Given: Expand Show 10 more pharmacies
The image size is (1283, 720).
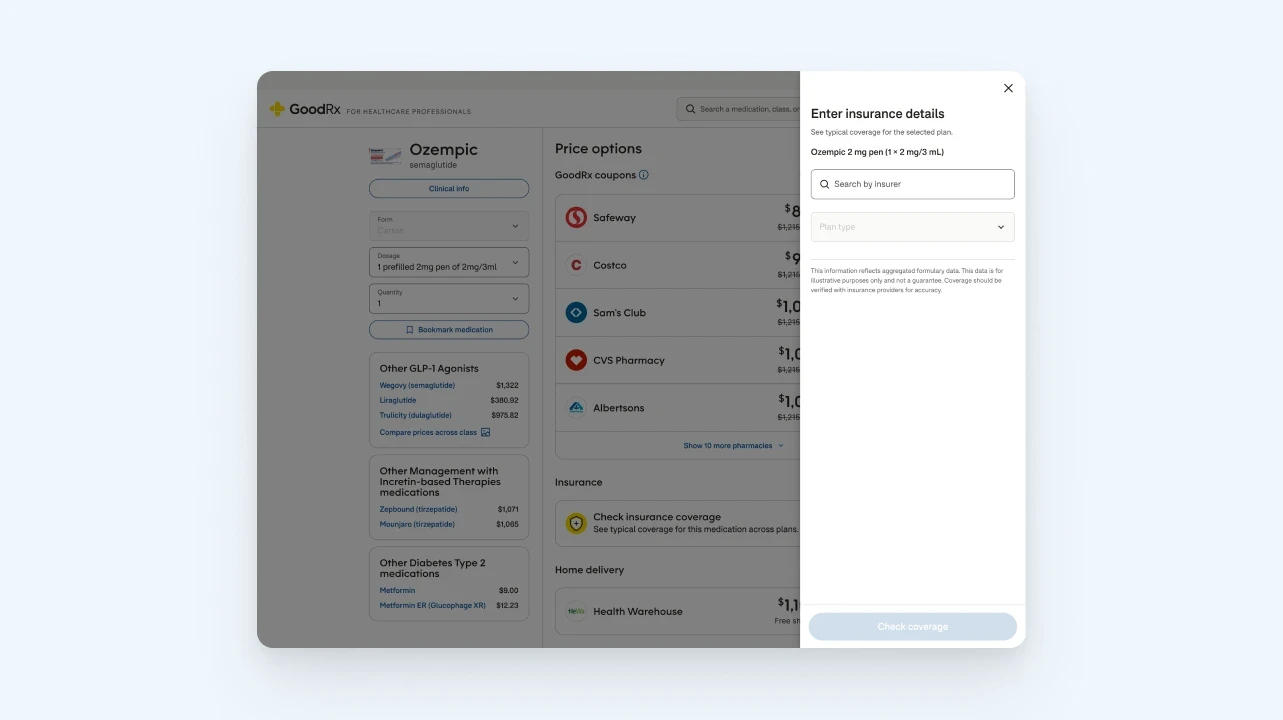Looking at the screenshot, I should (x=733, y=446).
